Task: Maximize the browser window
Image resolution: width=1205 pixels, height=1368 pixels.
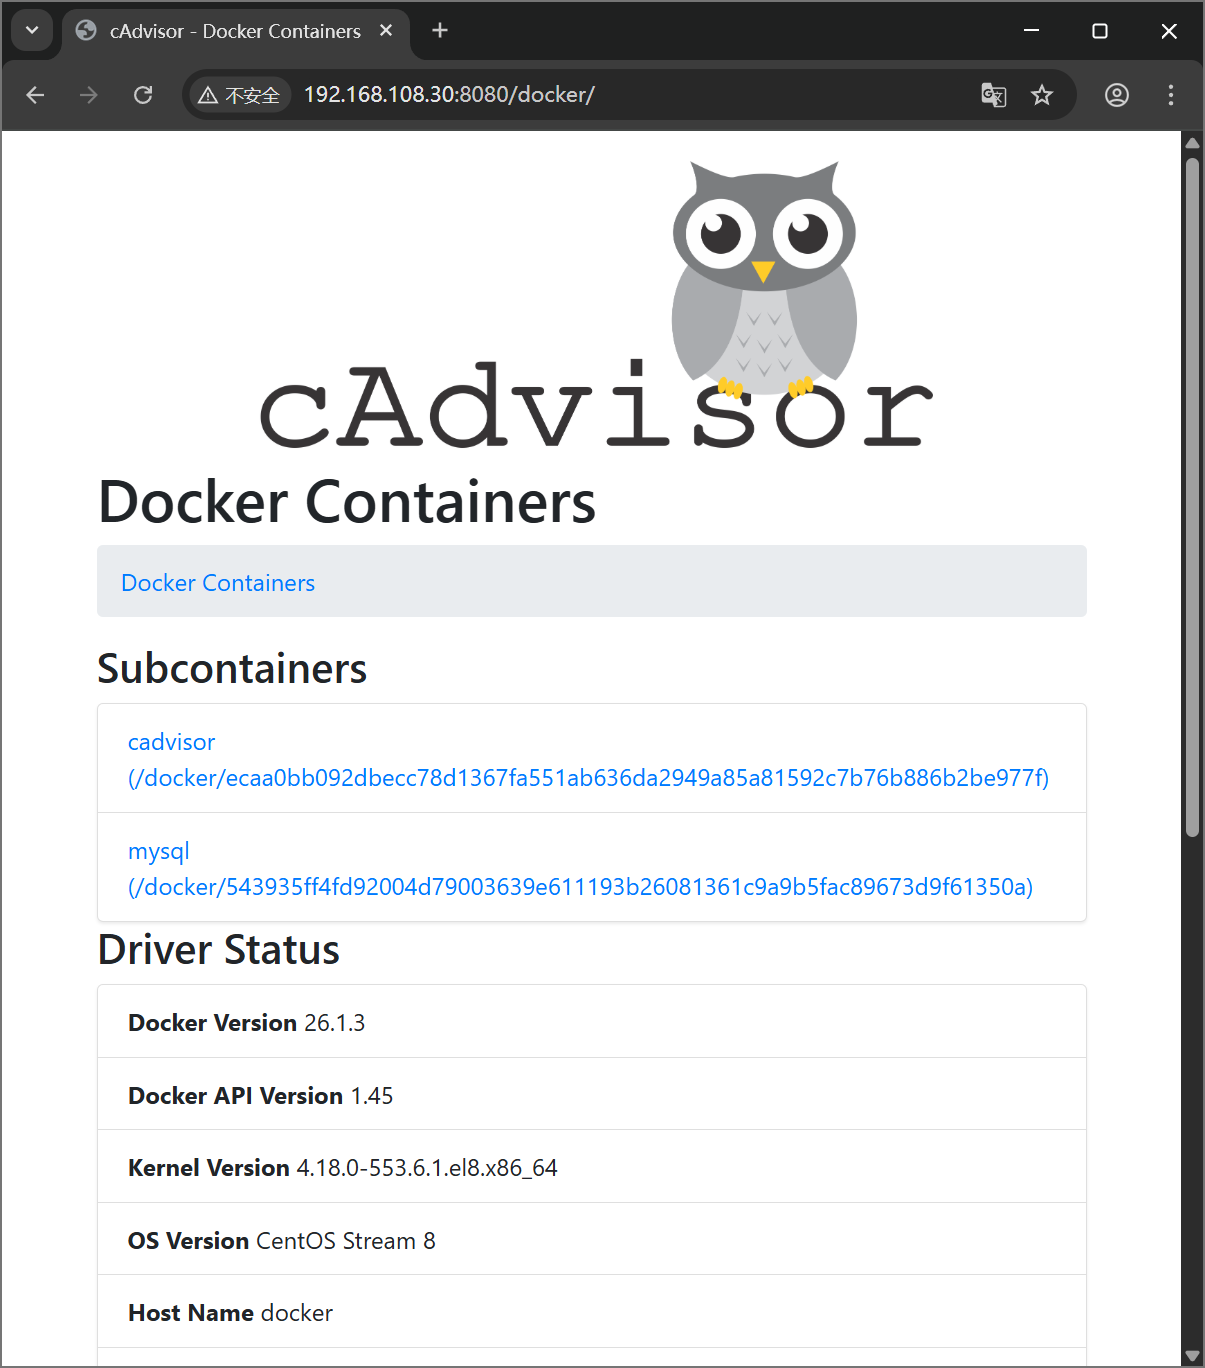Action: (1100, 31)
